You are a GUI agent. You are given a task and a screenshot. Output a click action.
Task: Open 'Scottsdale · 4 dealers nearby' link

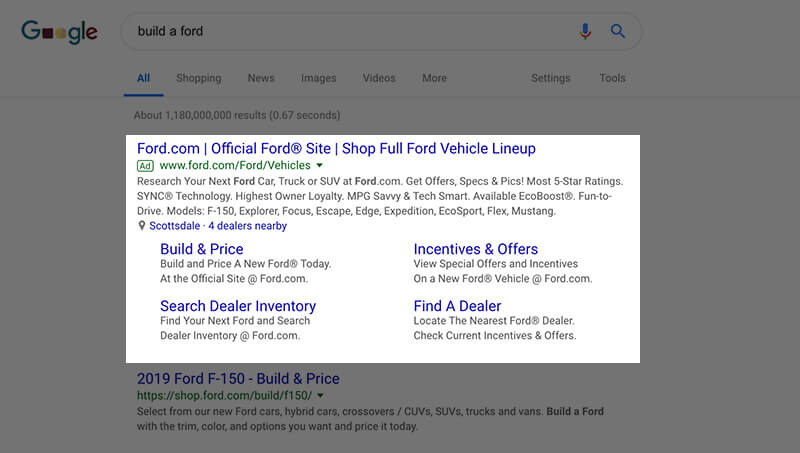[218, 225]
